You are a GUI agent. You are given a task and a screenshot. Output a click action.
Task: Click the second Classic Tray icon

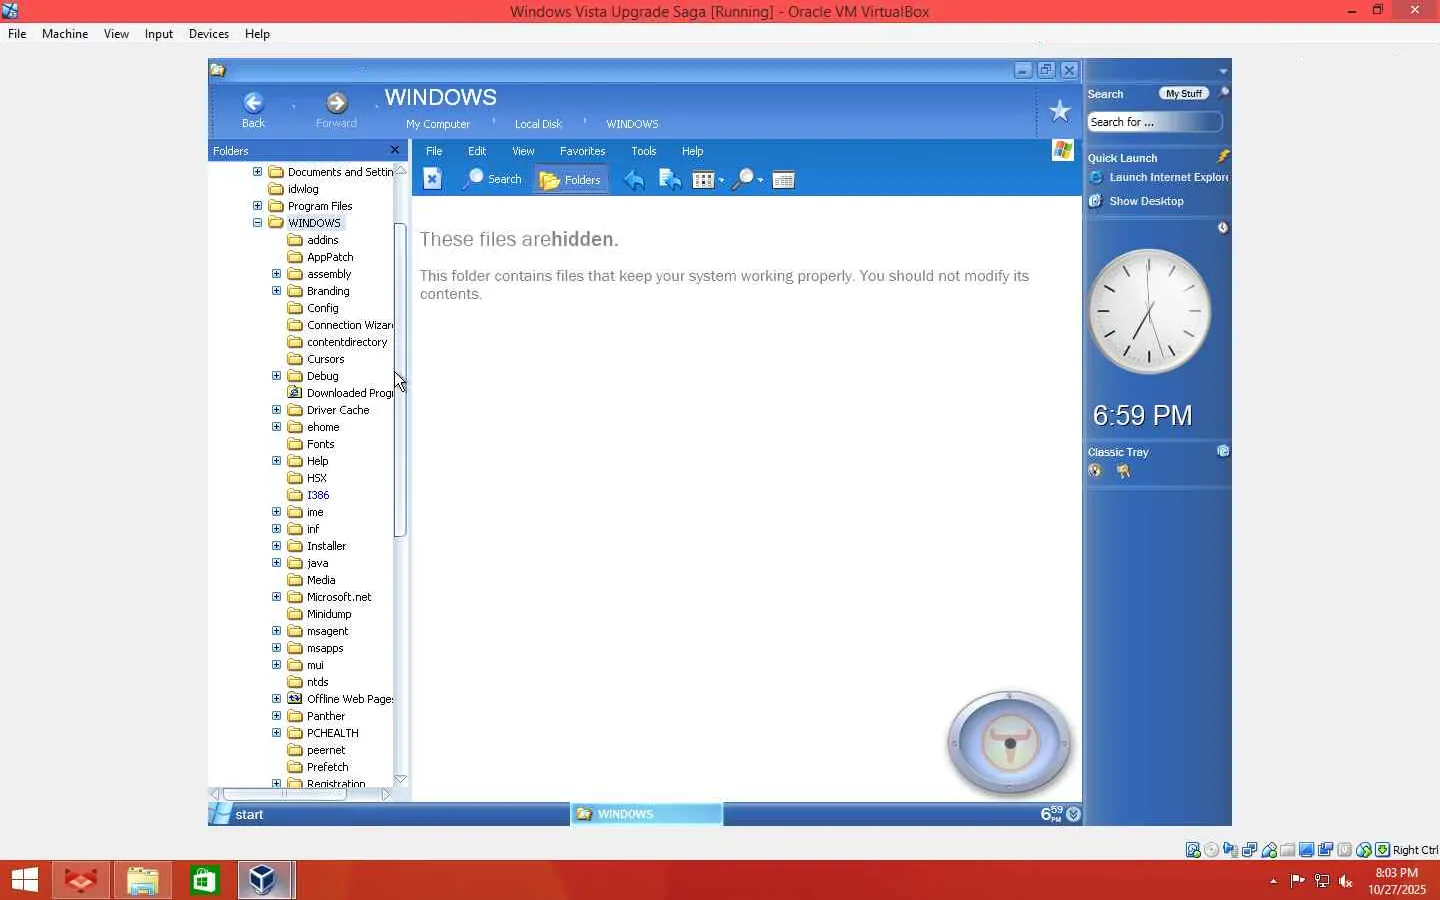(1123, 471)
